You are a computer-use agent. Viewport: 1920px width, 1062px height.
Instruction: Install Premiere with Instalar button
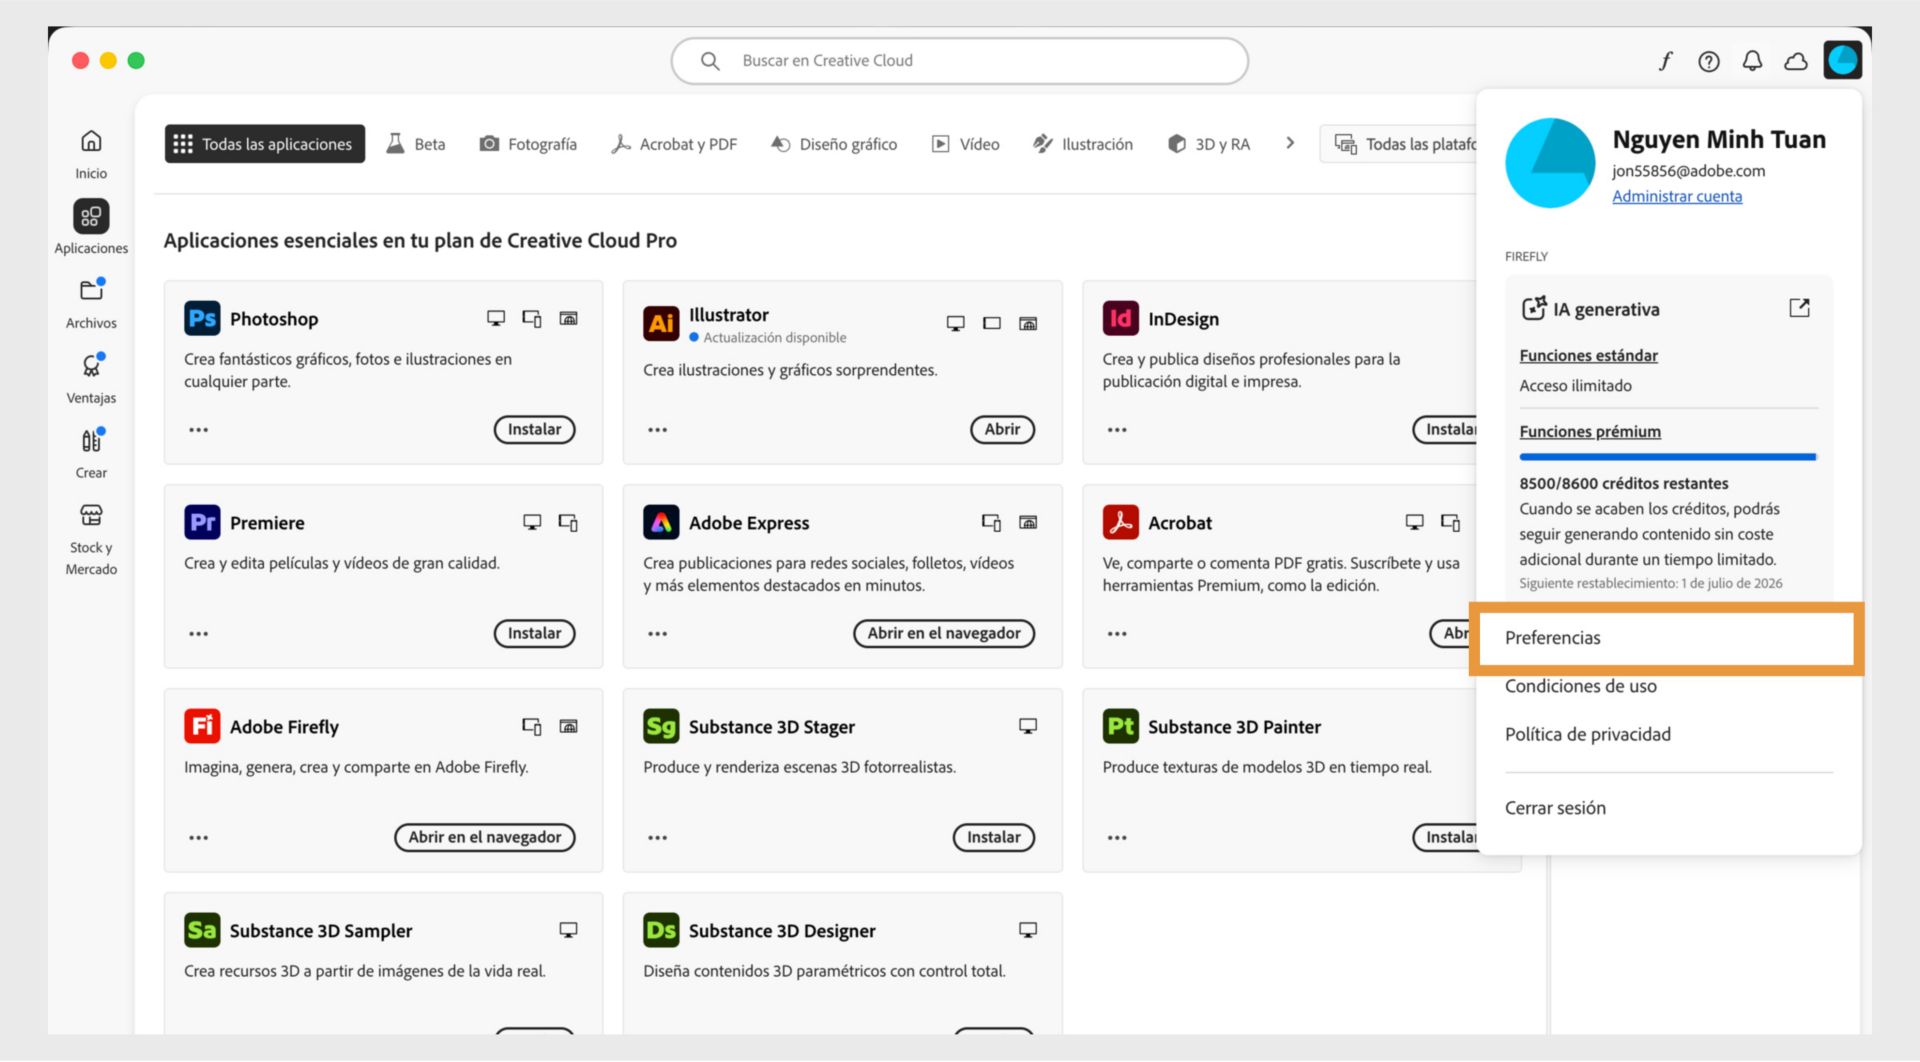pos(534,633)
